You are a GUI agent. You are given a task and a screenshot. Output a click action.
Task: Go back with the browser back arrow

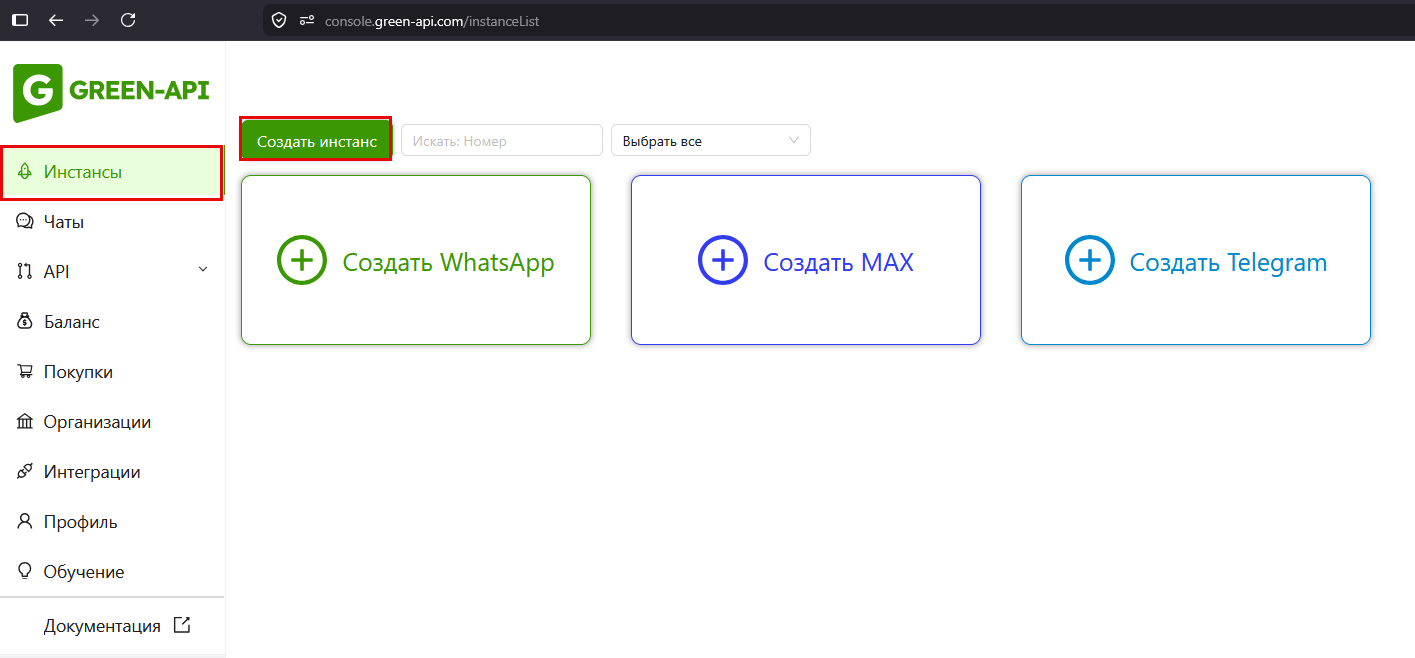pyautogui.click(x=56, y=20)
